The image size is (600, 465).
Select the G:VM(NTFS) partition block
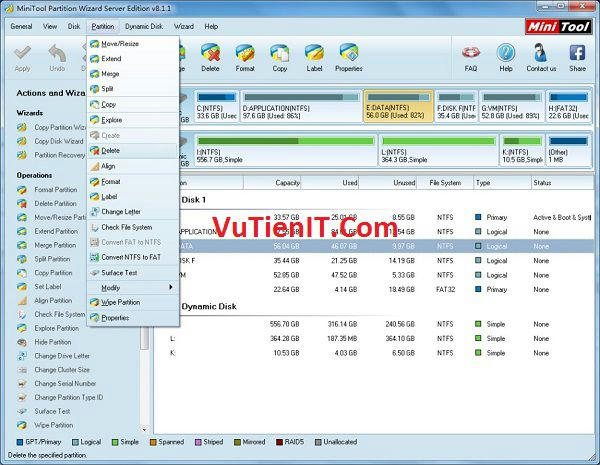(511, 106)
